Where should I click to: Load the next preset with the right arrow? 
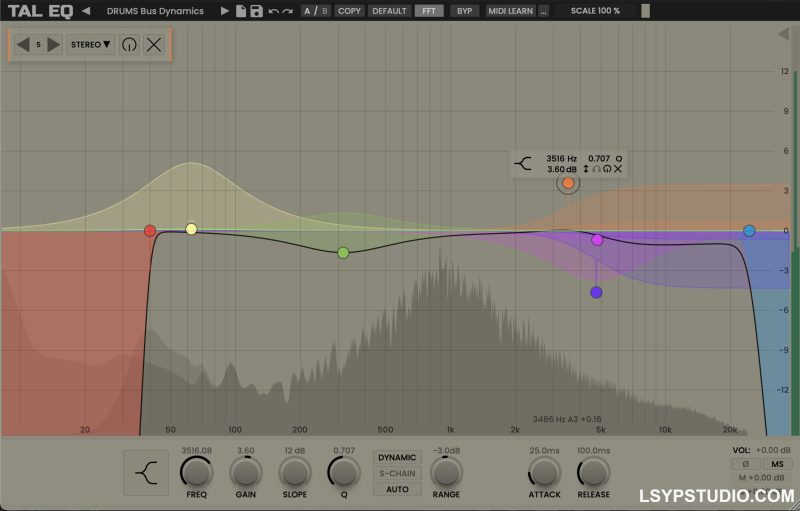point(224,11)
